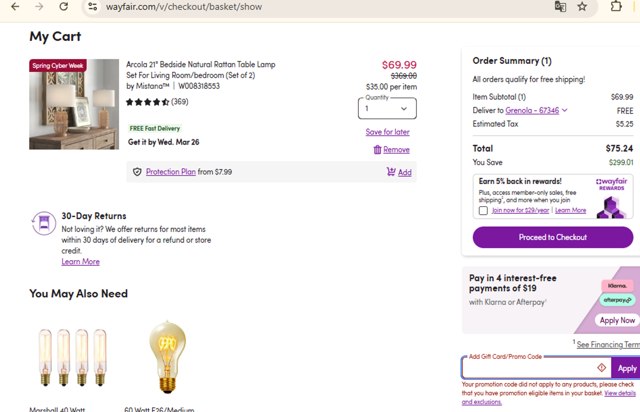This screenshot has height=412, width=640.
Task: Click the cart icon beside Add
Action: (x=391, y=172)
